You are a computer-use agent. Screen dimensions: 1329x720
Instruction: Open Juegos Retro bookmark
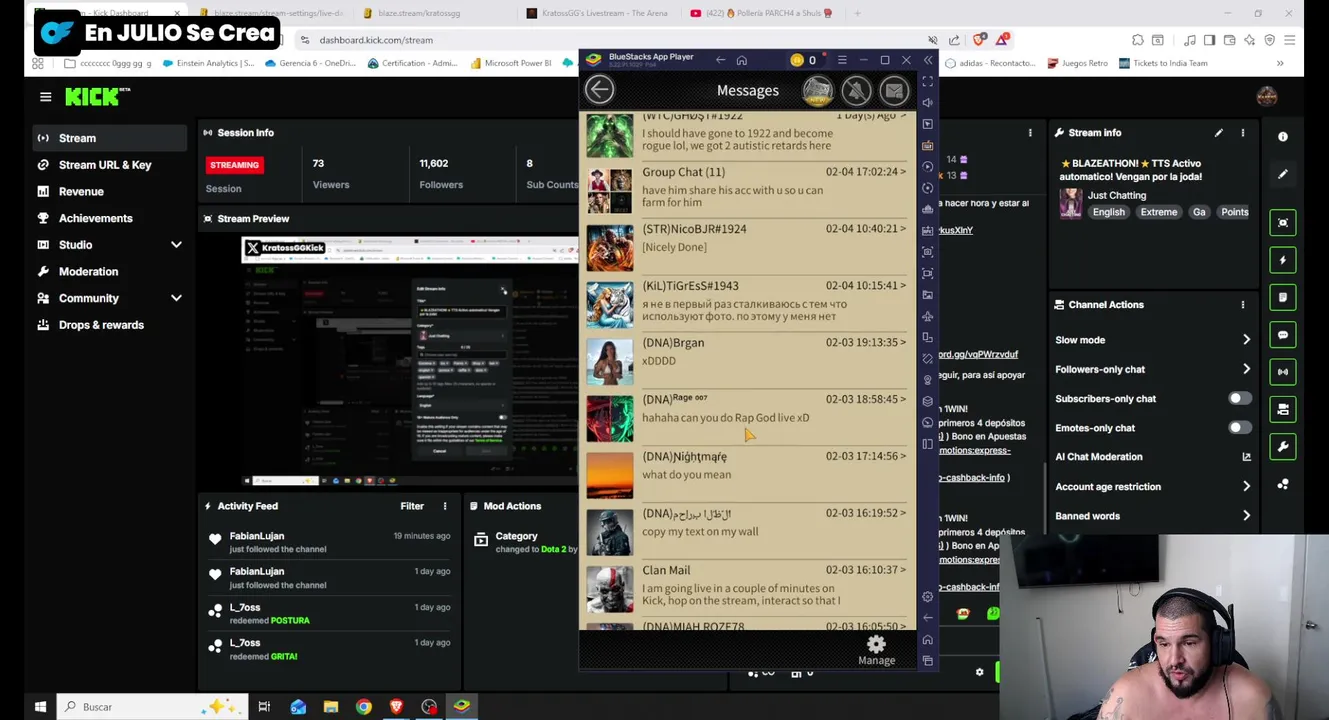point(1078,63)
